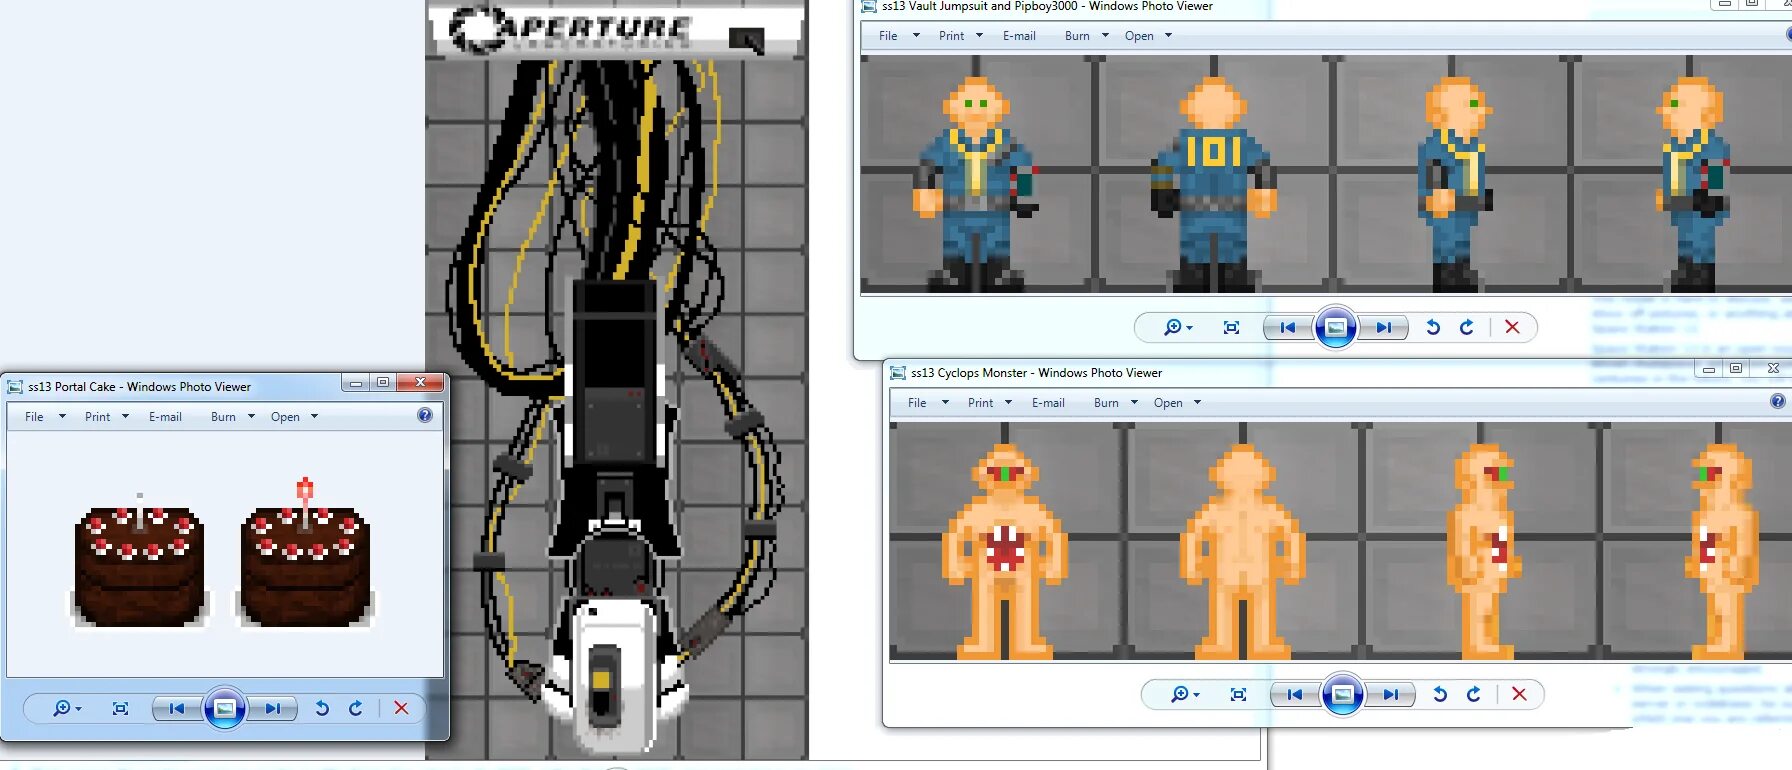Open Print menu in Portal Cake viewer

tap(106, 417)
